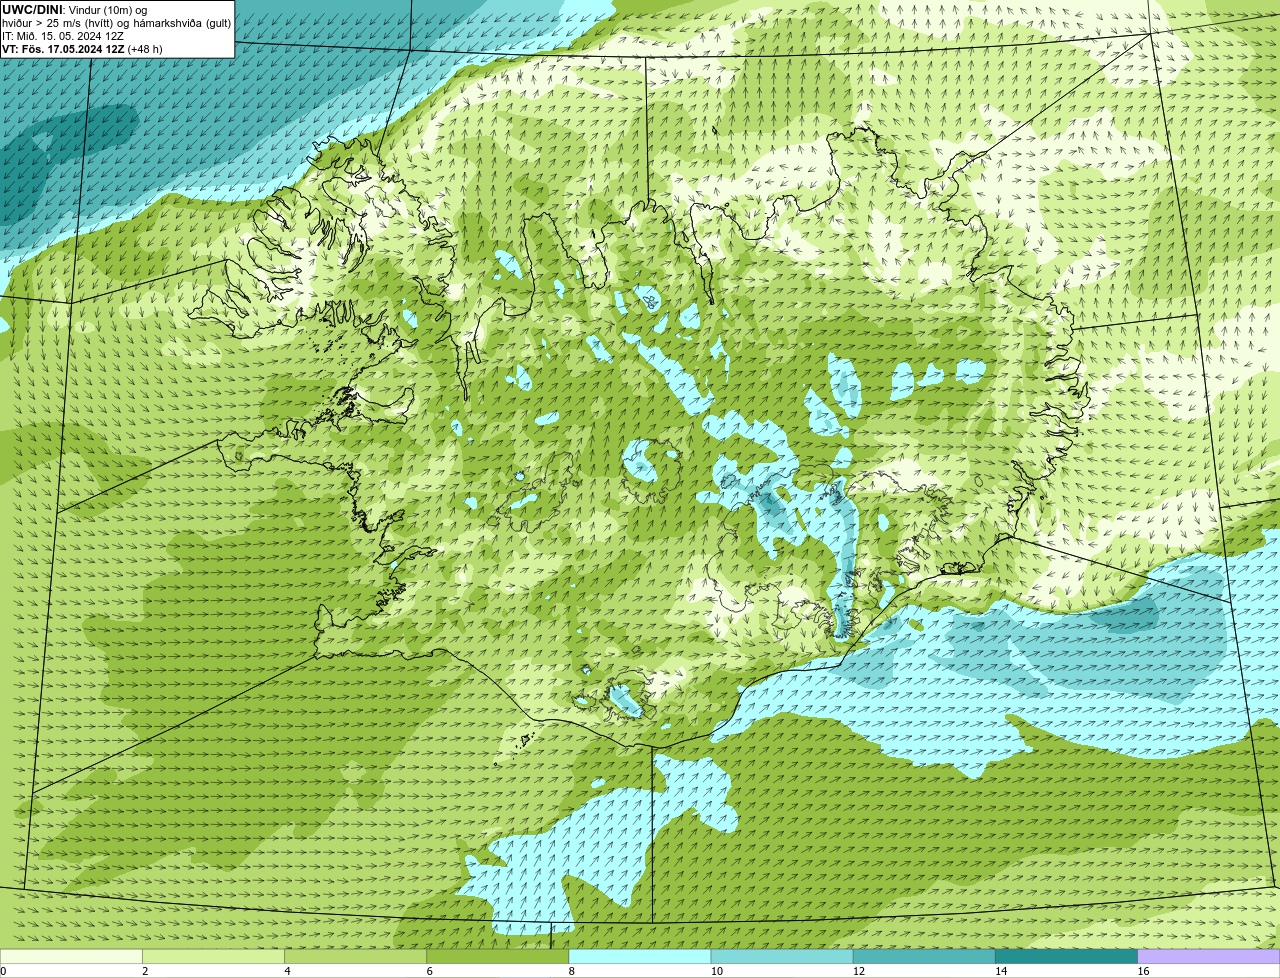Click the green 4–6 m/s legend swatch
The height and width of the screenshot is (978, 1280).
pyautogui.click(x=355, y=957)
